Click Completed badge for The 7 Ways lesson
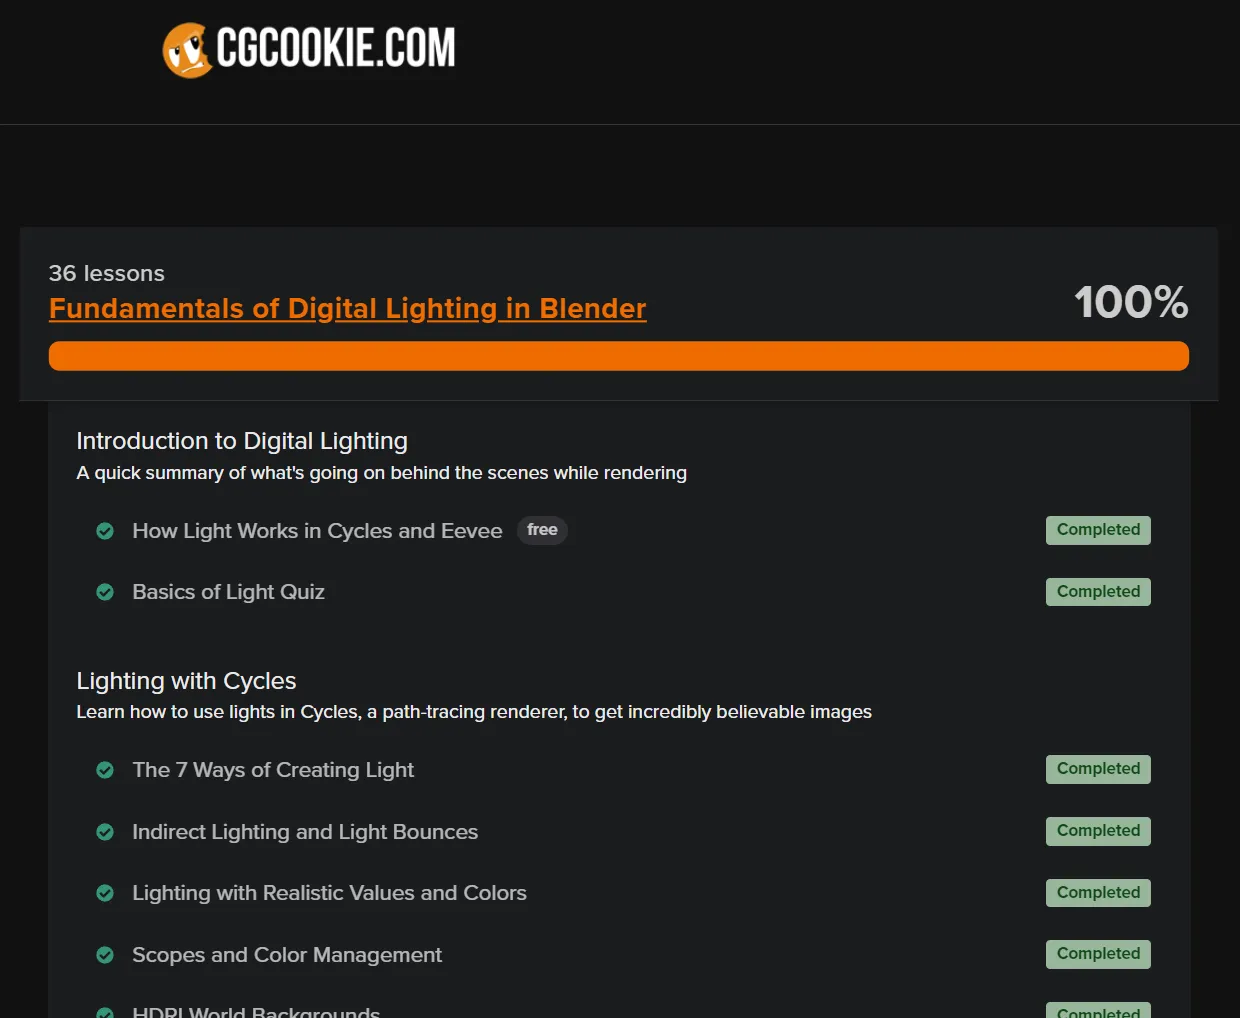 pyautogui.click(x=1098, y=769)
